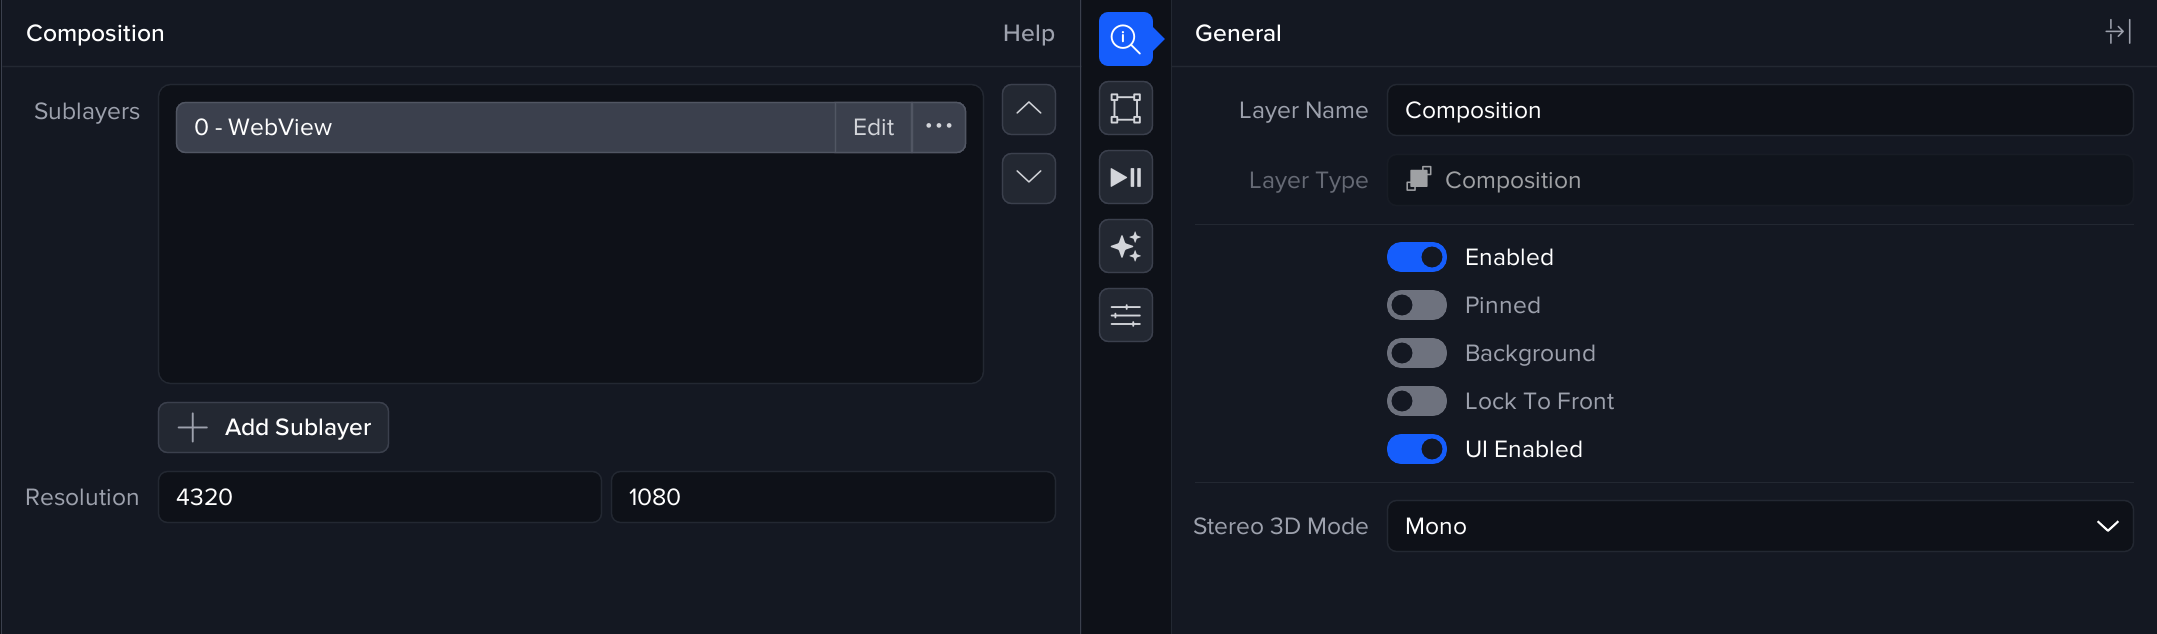Move sublayer down with chevron button
The width and height of the screenshot is (2157, 634).
(1028, 178)
